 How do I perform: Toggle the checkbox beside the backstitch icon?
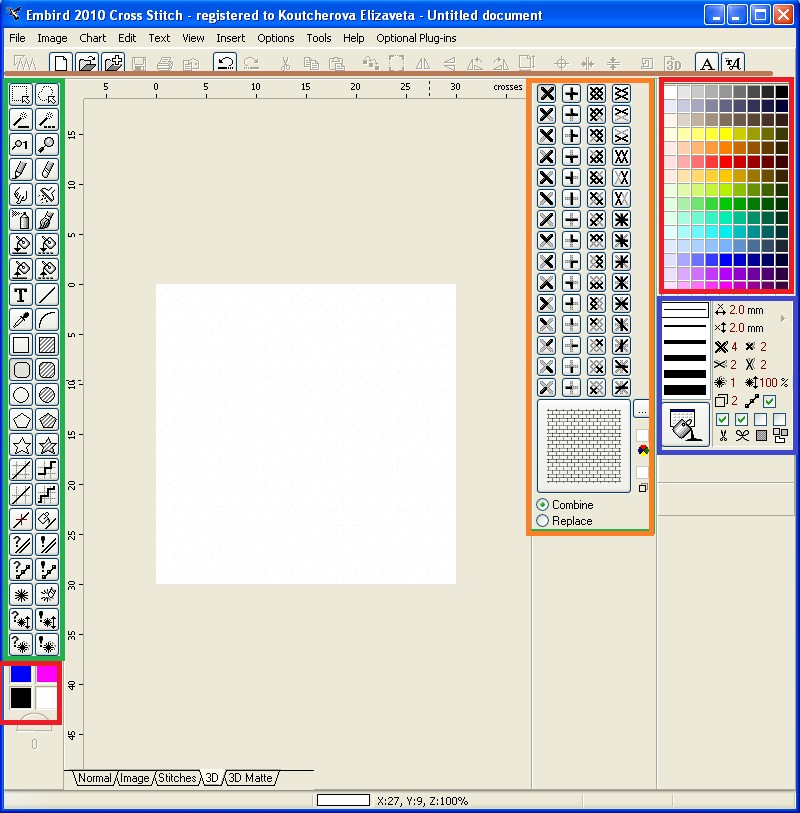pyautogui.click(x=769, y=401)
